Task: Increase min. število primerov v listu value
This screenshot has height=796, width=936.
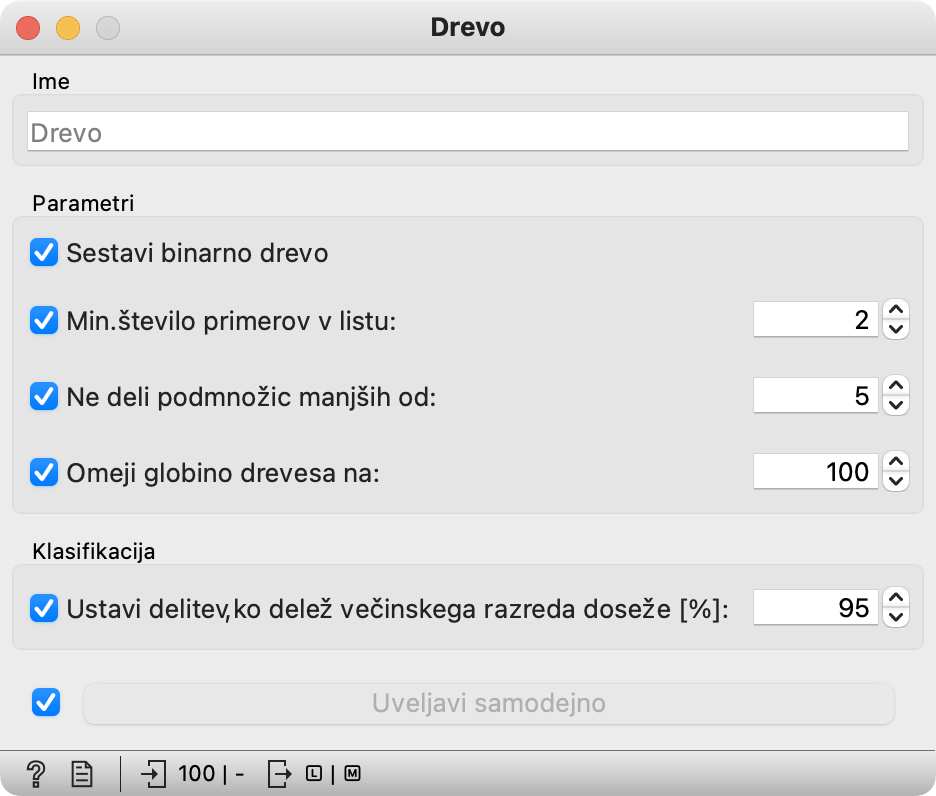Action: pos(896,310)
